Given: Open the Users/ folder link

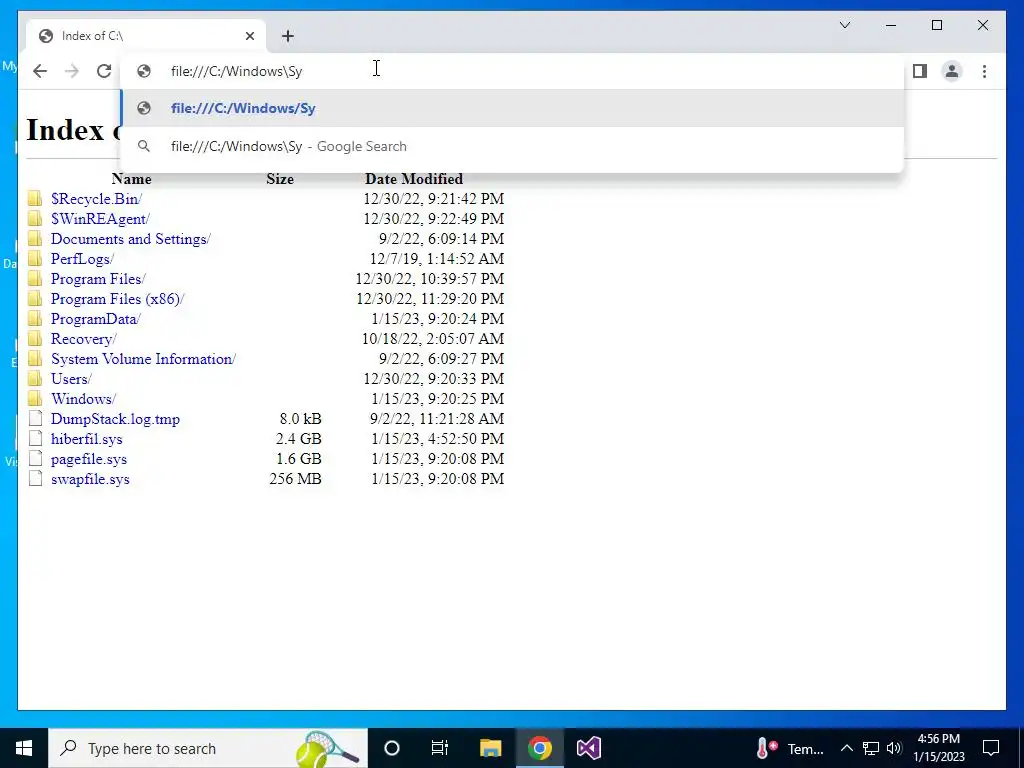Looking at the screenshot, I should [71, 379].
